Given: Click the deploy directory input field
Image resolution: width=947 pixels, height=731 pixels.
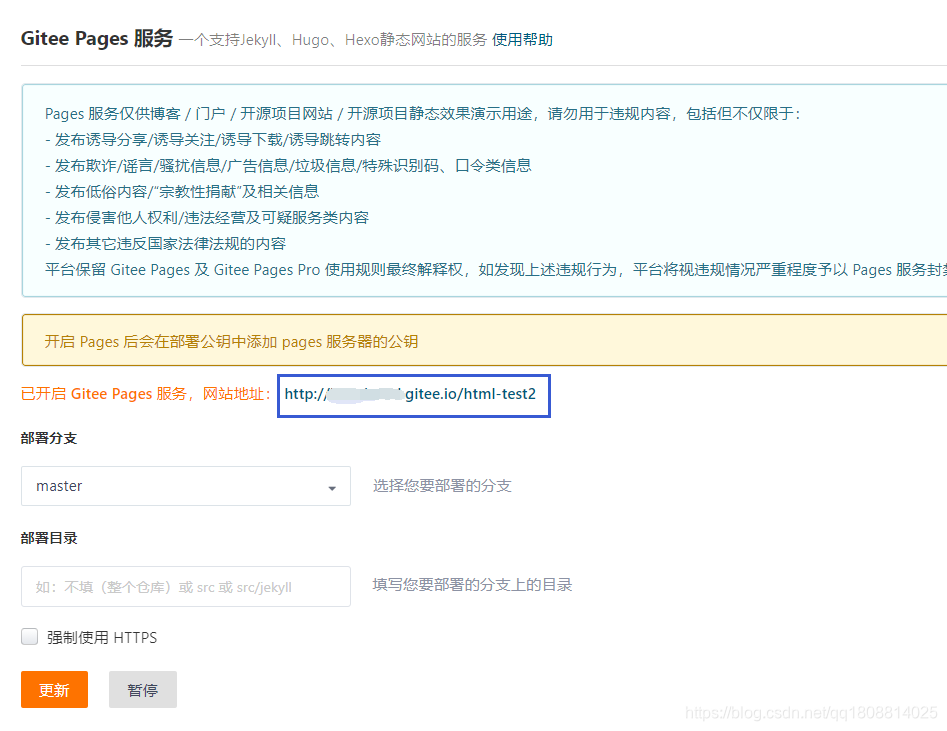Looking at the screenshot, I should (x=186, y=586).
